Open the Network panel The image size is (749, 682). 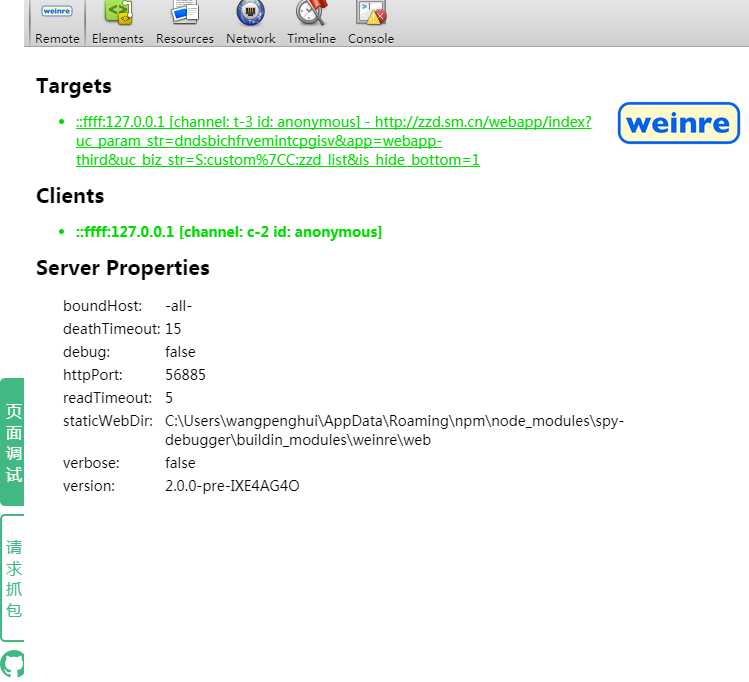(x=250, y=23)
